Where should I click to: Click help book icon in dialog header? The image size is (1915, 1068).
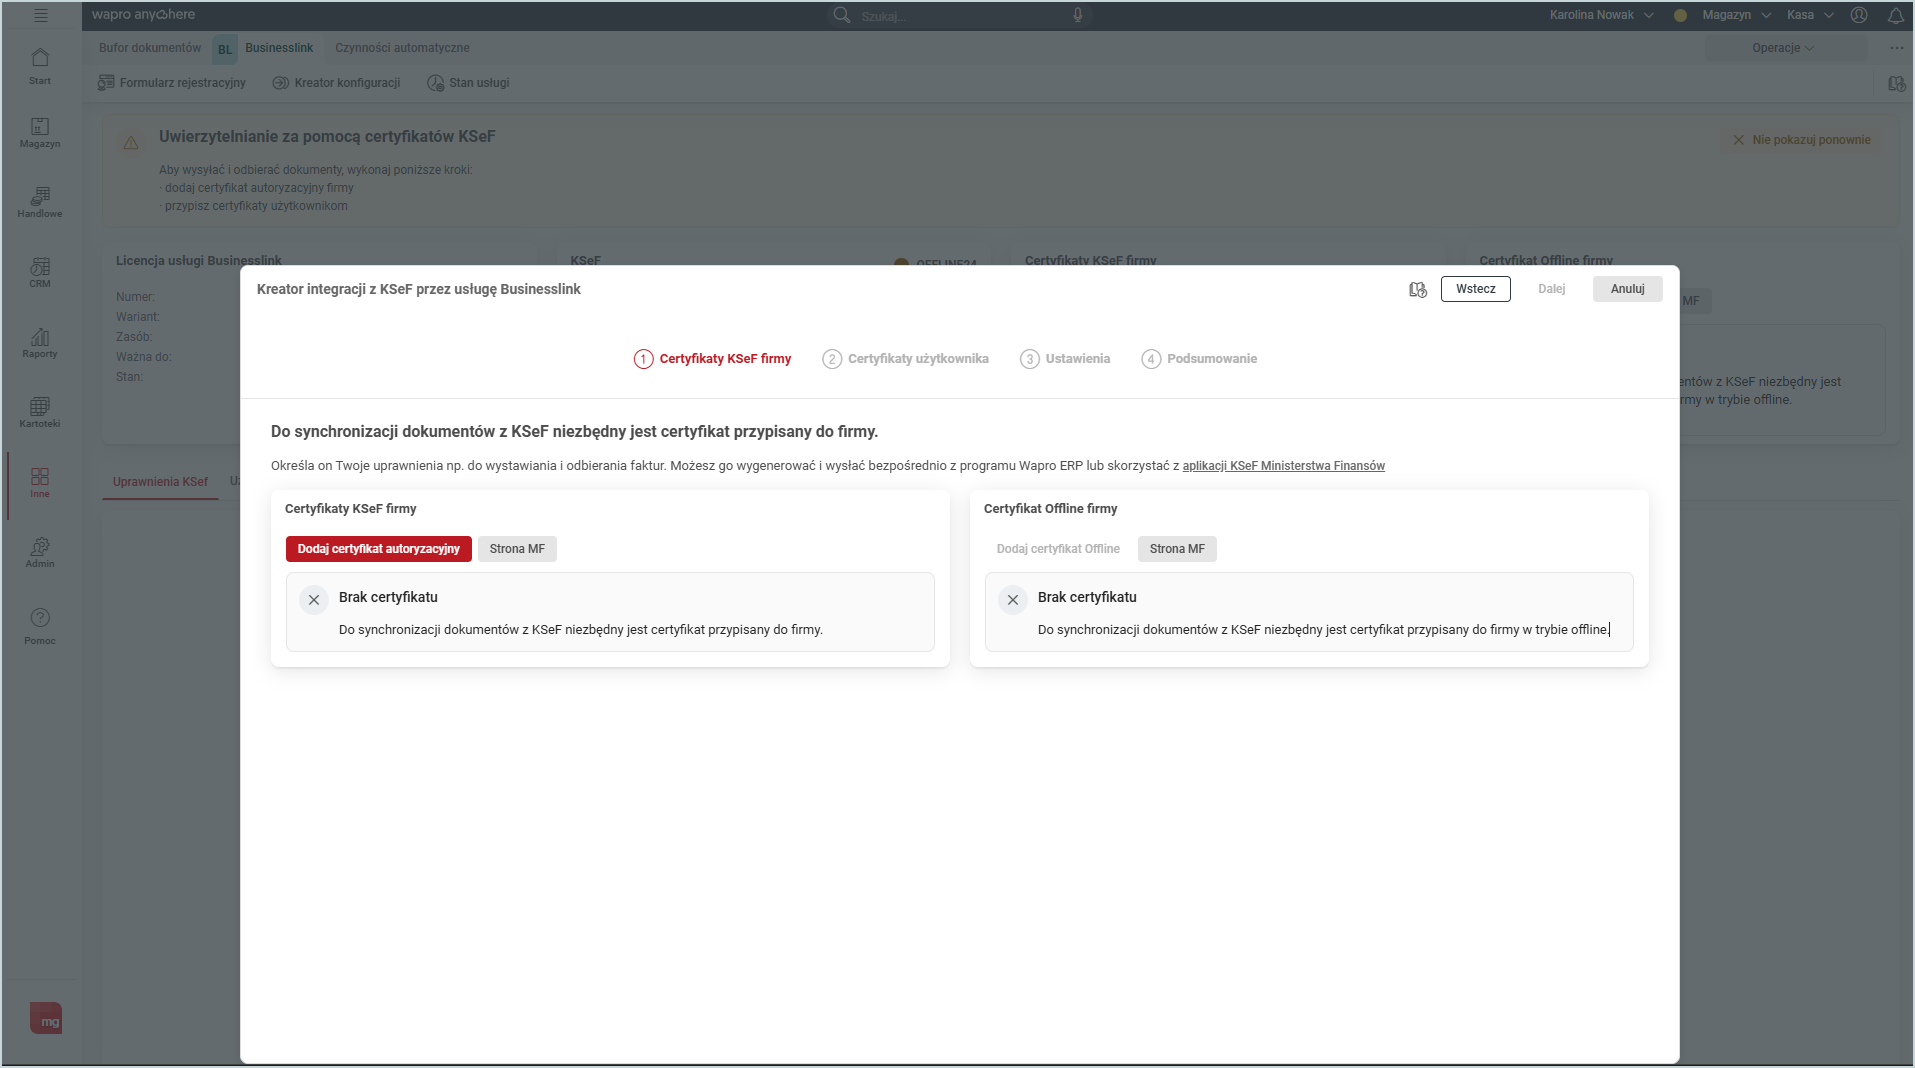(1418, 289)
